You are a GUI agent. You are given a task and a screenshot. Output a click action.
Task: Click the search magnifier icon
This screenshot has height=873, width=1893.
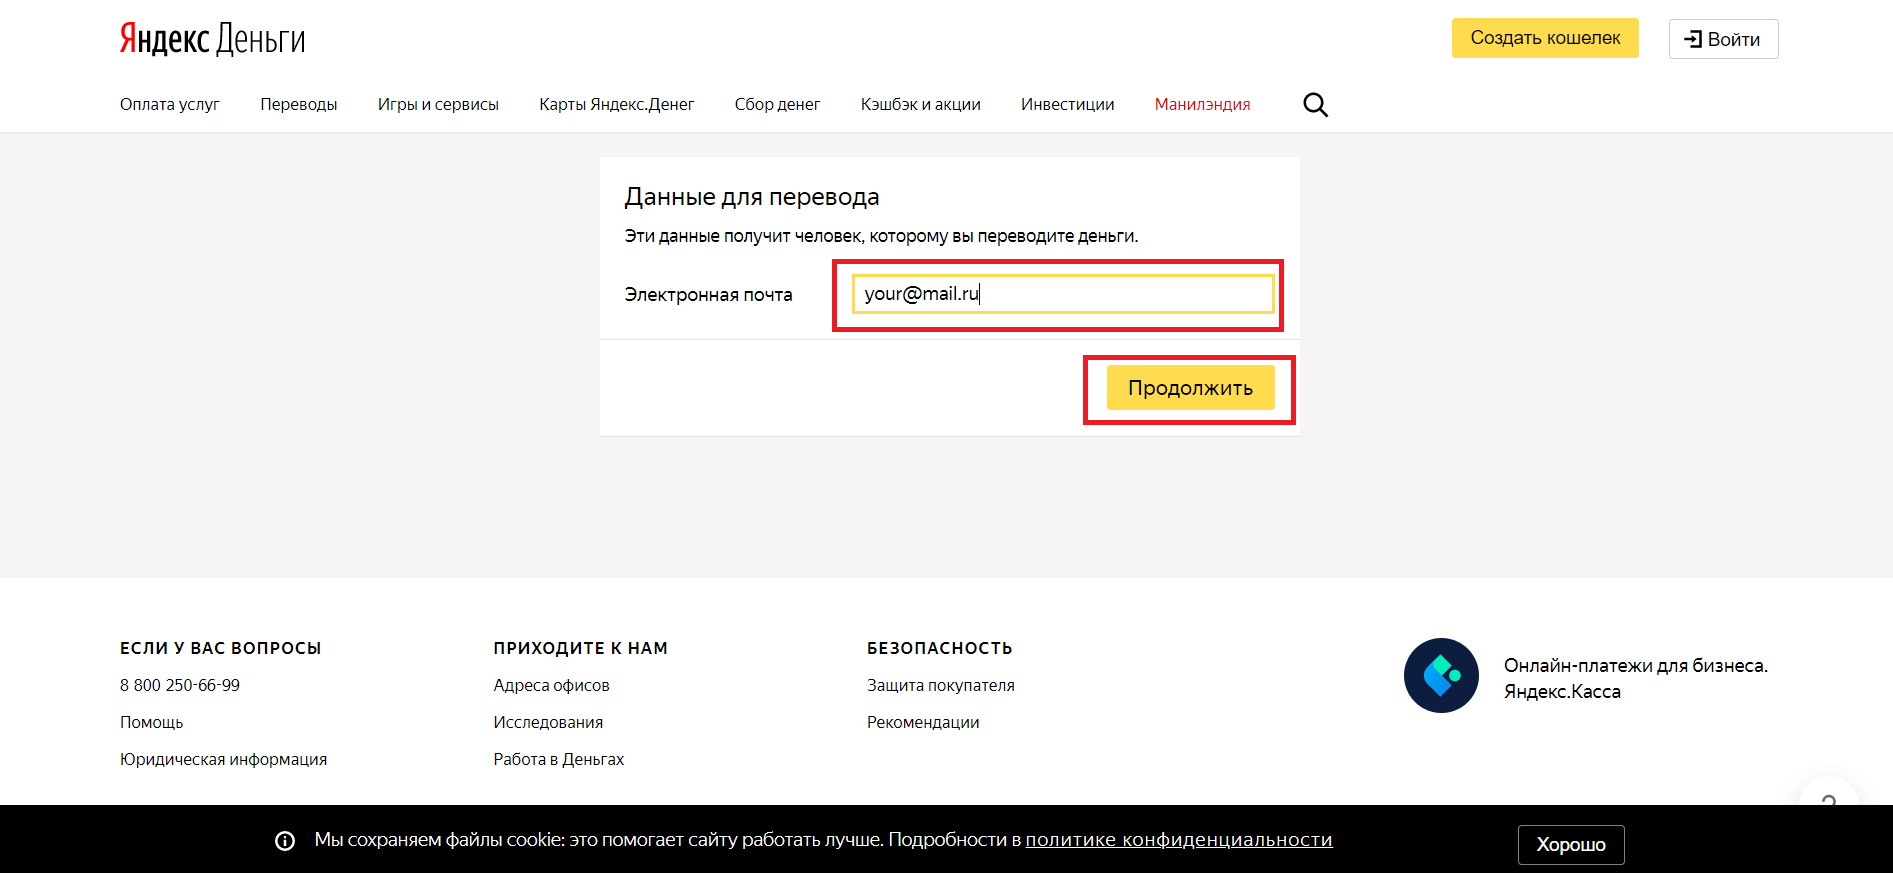point(1315,105)
